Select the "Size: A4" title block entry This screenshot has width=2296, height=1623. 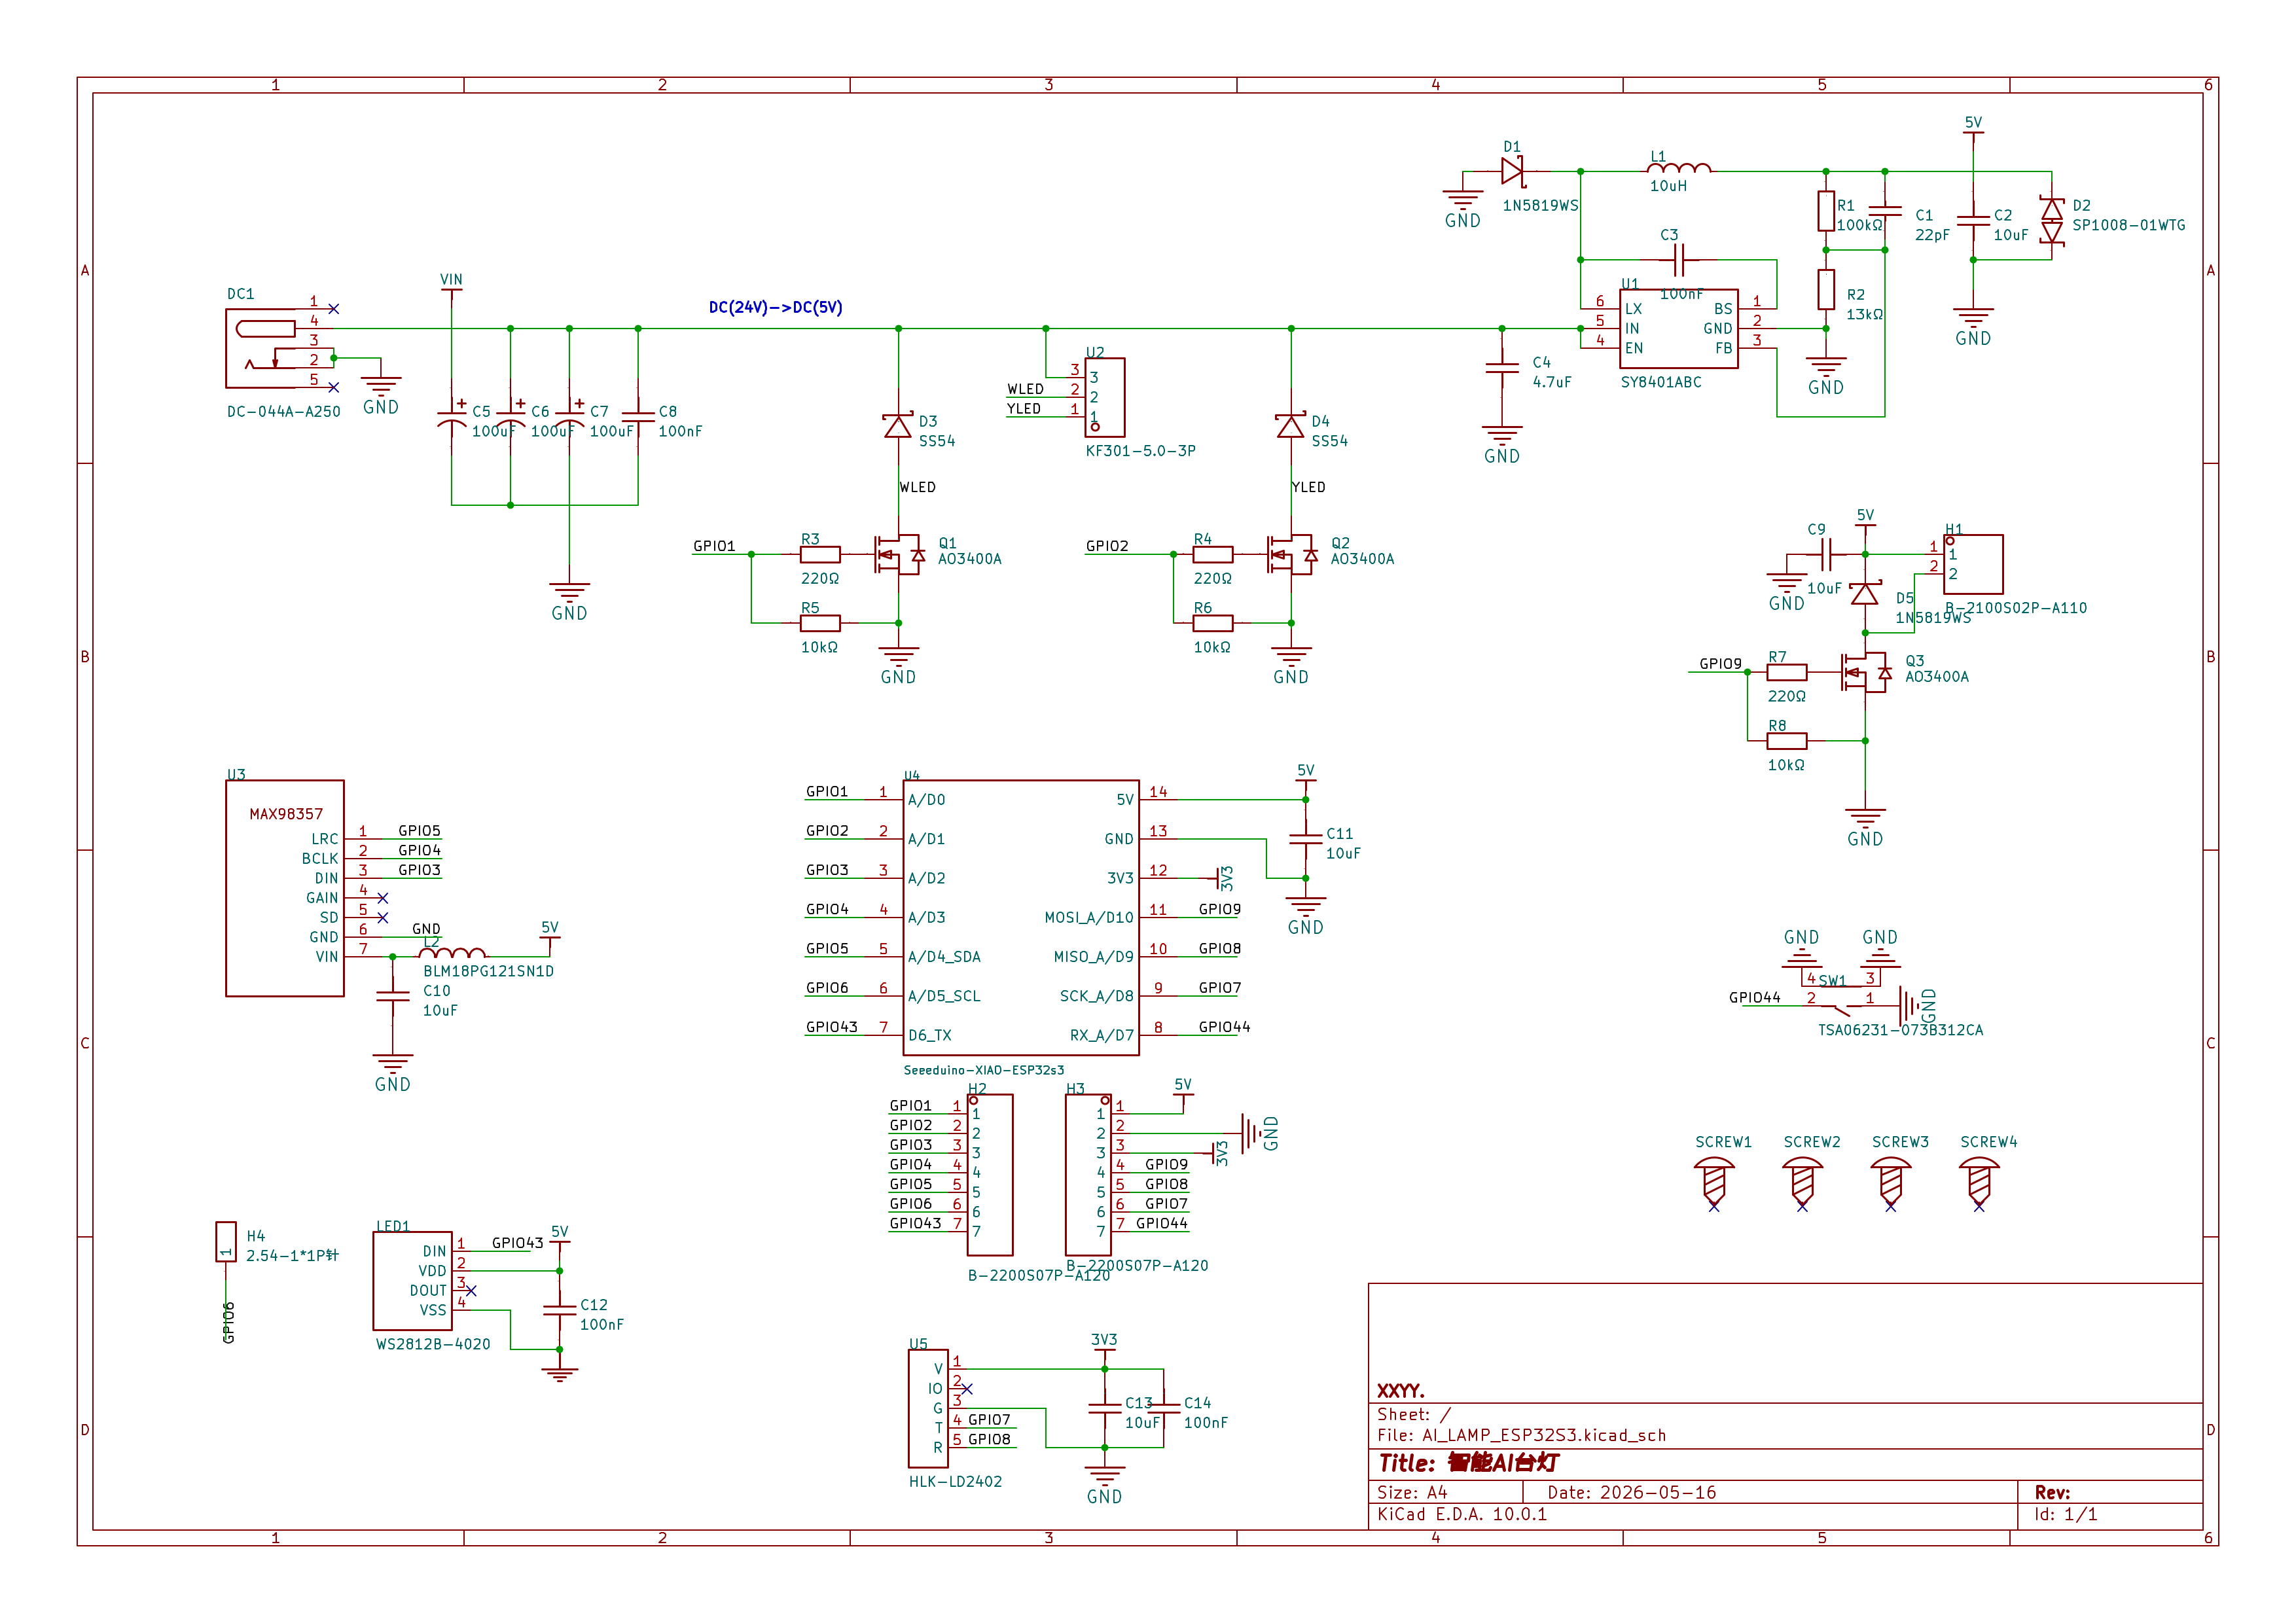pos(1412,1492)
